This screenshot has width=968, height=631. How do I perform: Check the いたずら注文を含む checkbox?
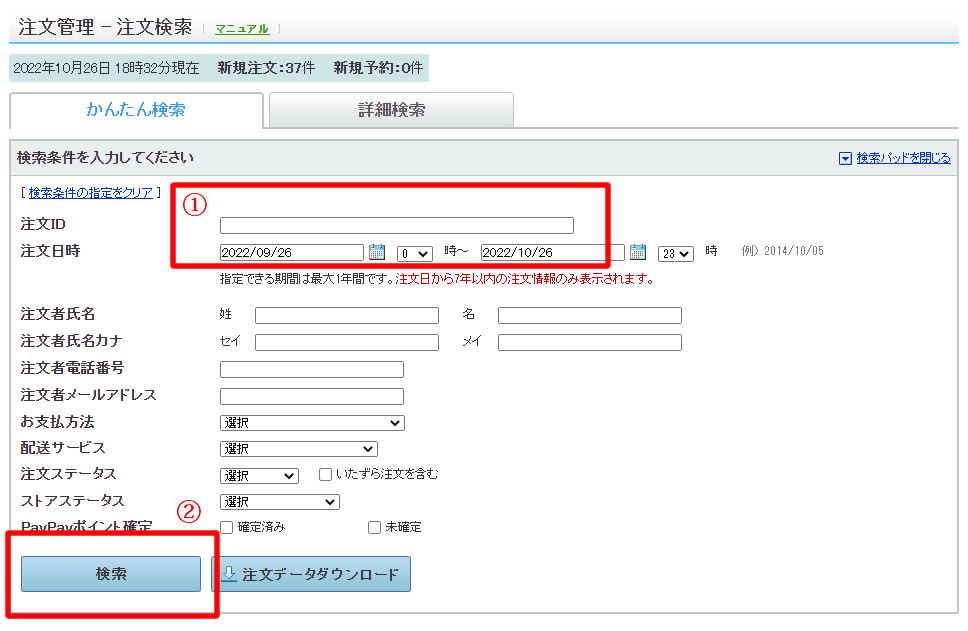[x=325, y=475]
